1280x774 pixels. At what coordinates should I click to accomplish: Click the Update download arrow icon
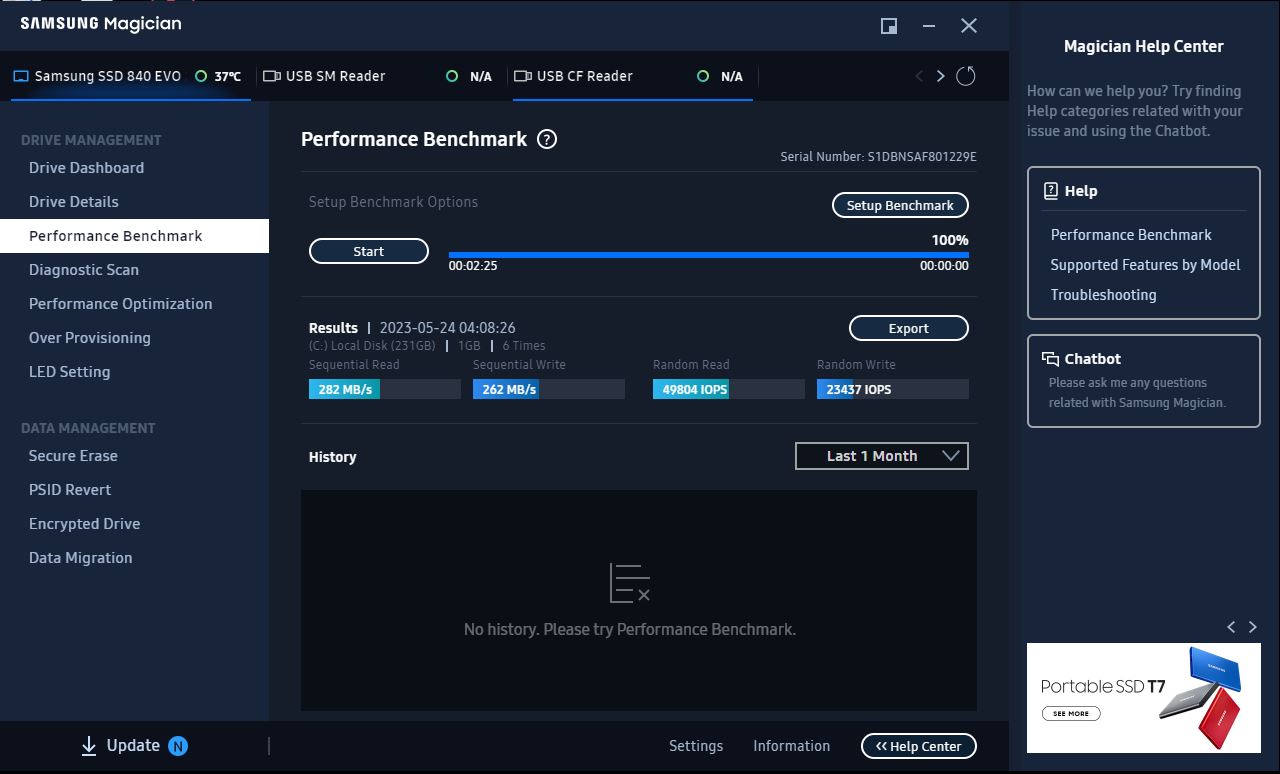point(89,746)
